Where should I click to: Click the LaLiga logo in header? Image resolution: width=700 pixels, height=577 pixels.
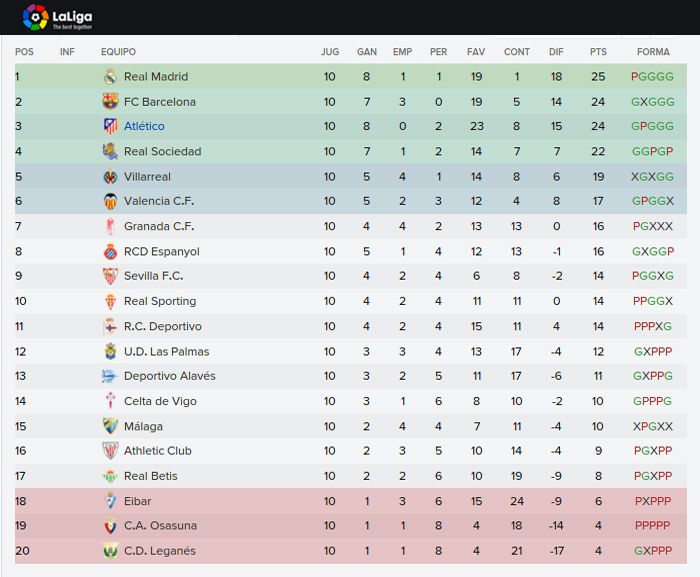[x=58, y=17]
